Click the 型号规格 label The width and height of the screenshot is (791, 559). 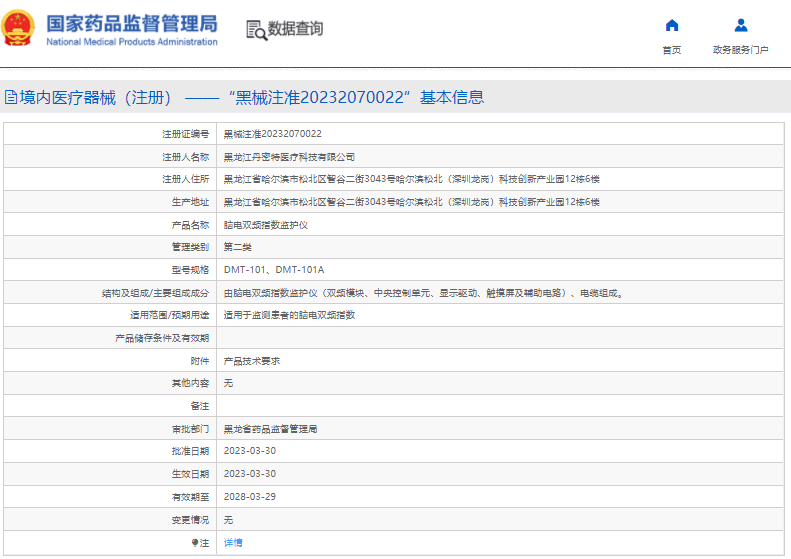(190, 270)
